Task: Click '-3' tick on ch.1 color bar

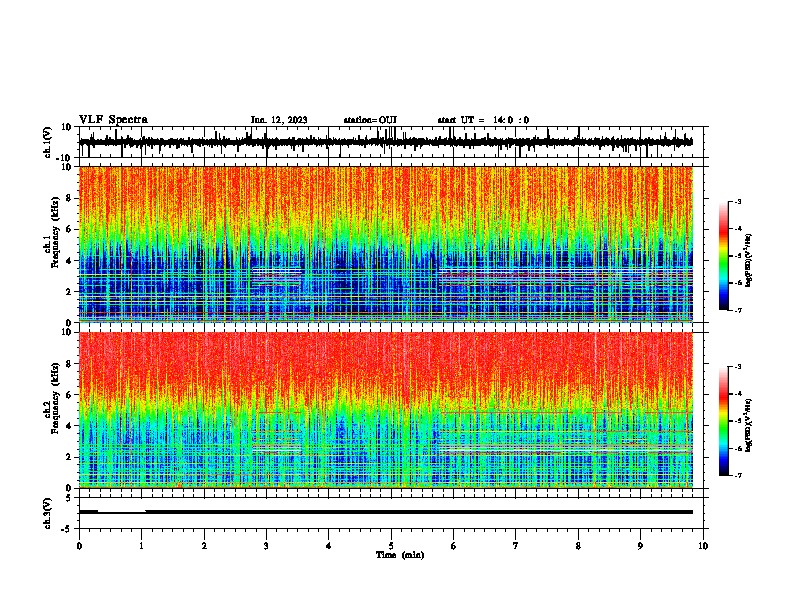Action: coord(738,202)
